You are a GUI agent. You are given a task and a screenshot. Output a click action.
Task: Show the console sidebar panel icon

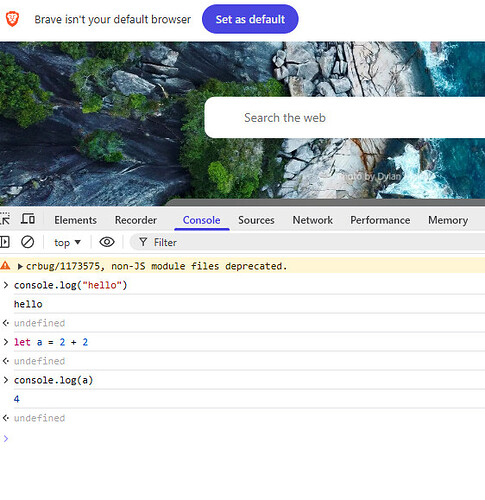coord(5,242)
